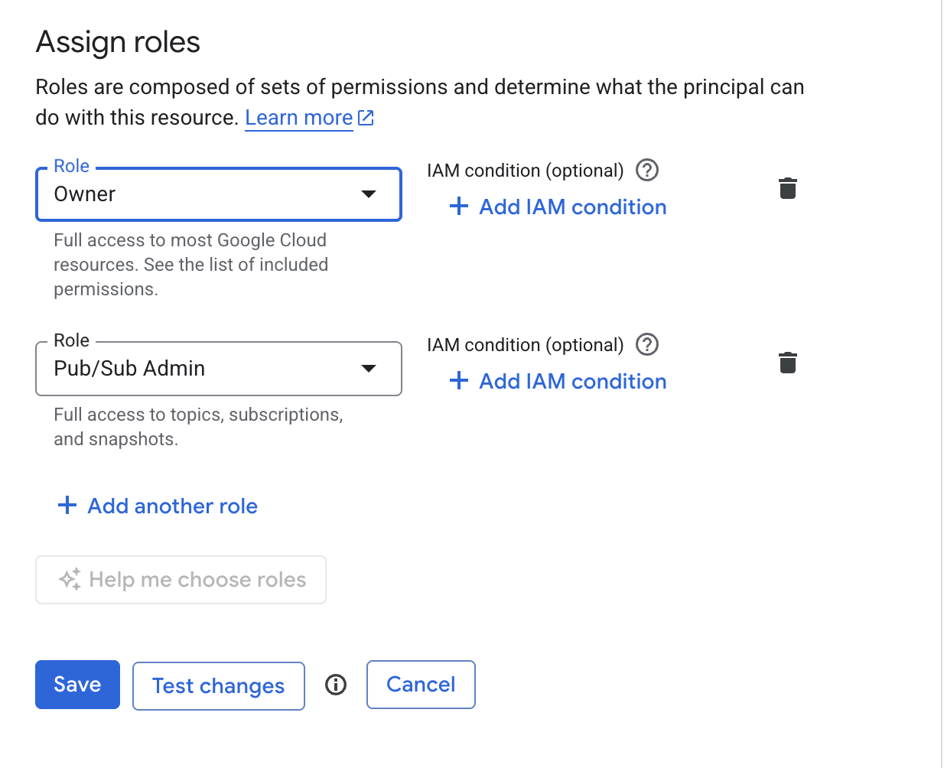Click help icon beside Pub/Sub Admin's IAM condition
This screenshot has height=768, width=944.
click(647, 345)
